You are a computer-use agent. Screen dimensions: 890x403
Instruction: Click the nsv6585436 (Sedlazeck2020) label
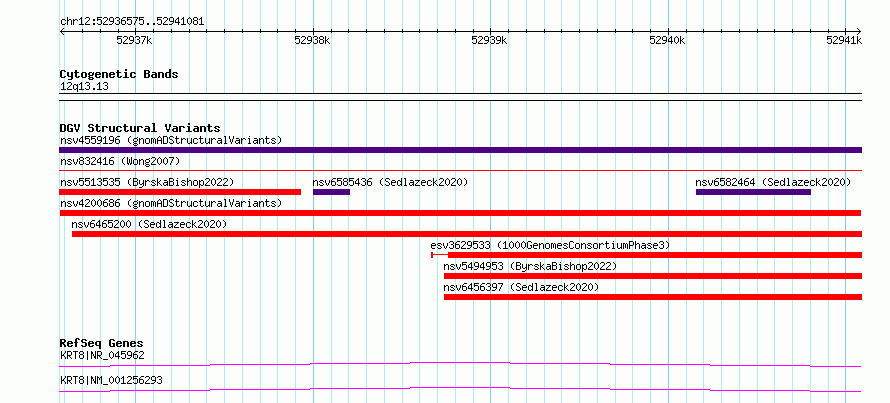[x=390, y=182]
